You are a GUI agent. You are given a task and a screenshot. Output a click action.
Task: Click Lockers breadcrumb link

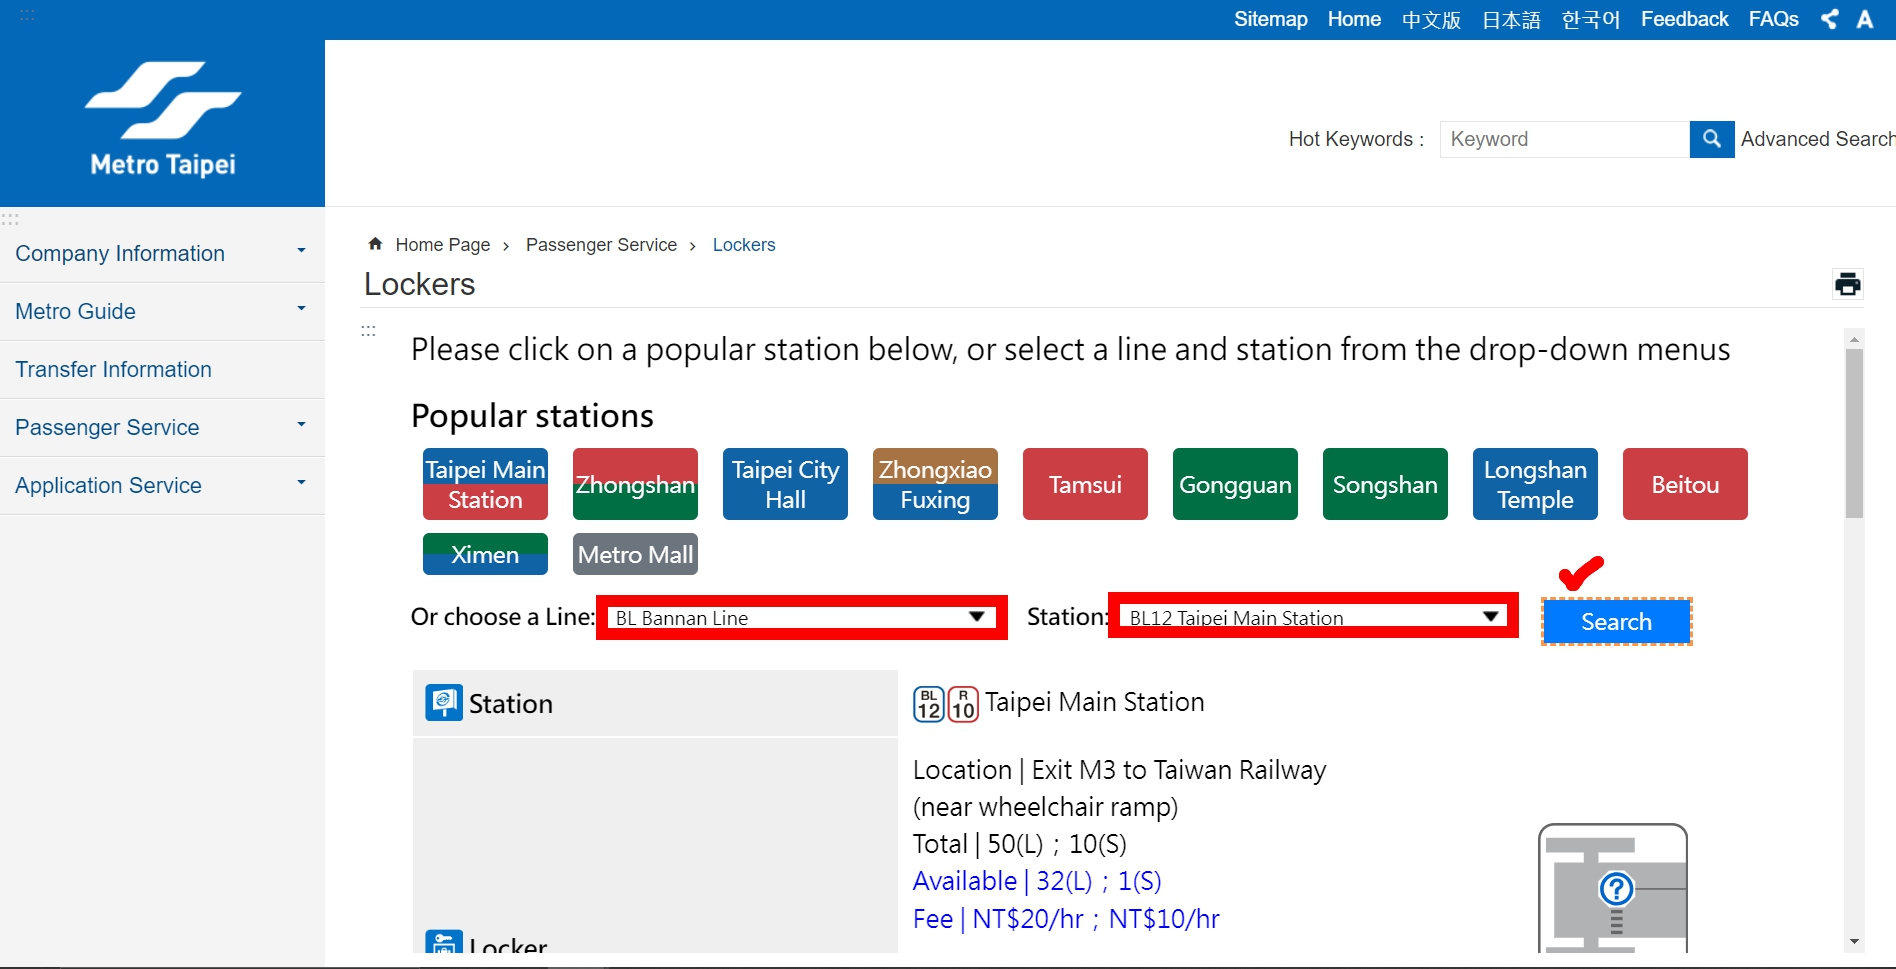pos(744,245)
